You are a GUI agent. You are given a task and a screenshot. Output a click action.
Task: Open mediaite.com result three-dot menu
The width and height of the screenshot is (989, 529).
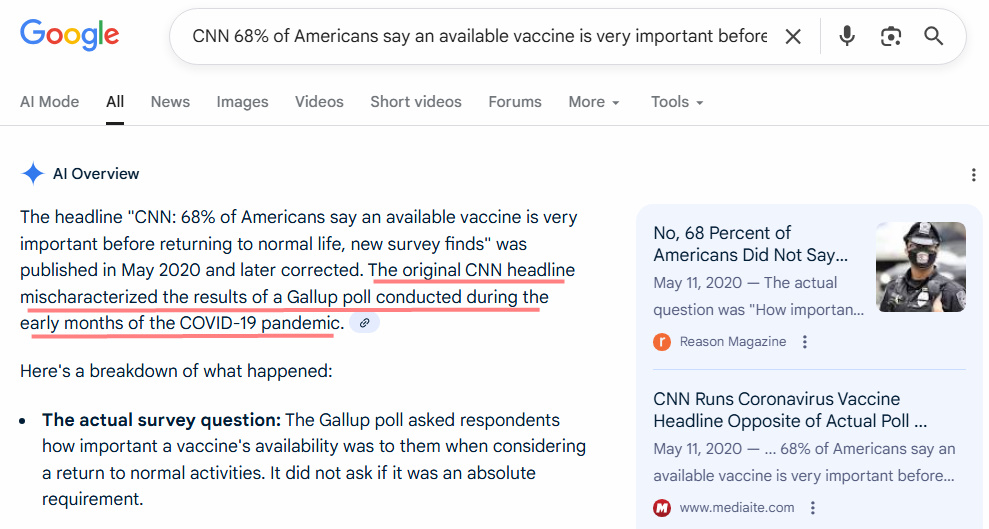[x=813, y=508]
